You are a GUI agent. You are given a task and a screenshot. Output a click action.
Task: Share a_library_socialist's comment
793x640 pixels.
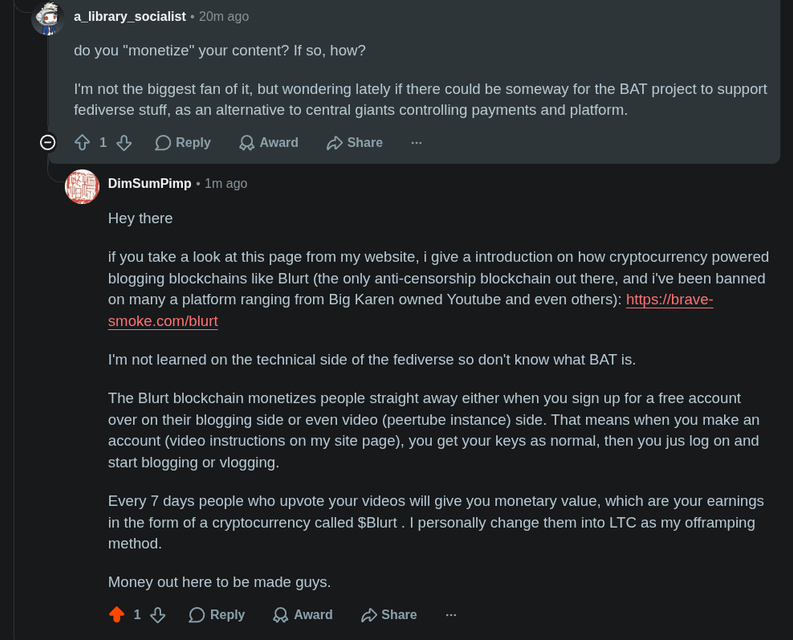pyautogui.click(x=355, y=143)
